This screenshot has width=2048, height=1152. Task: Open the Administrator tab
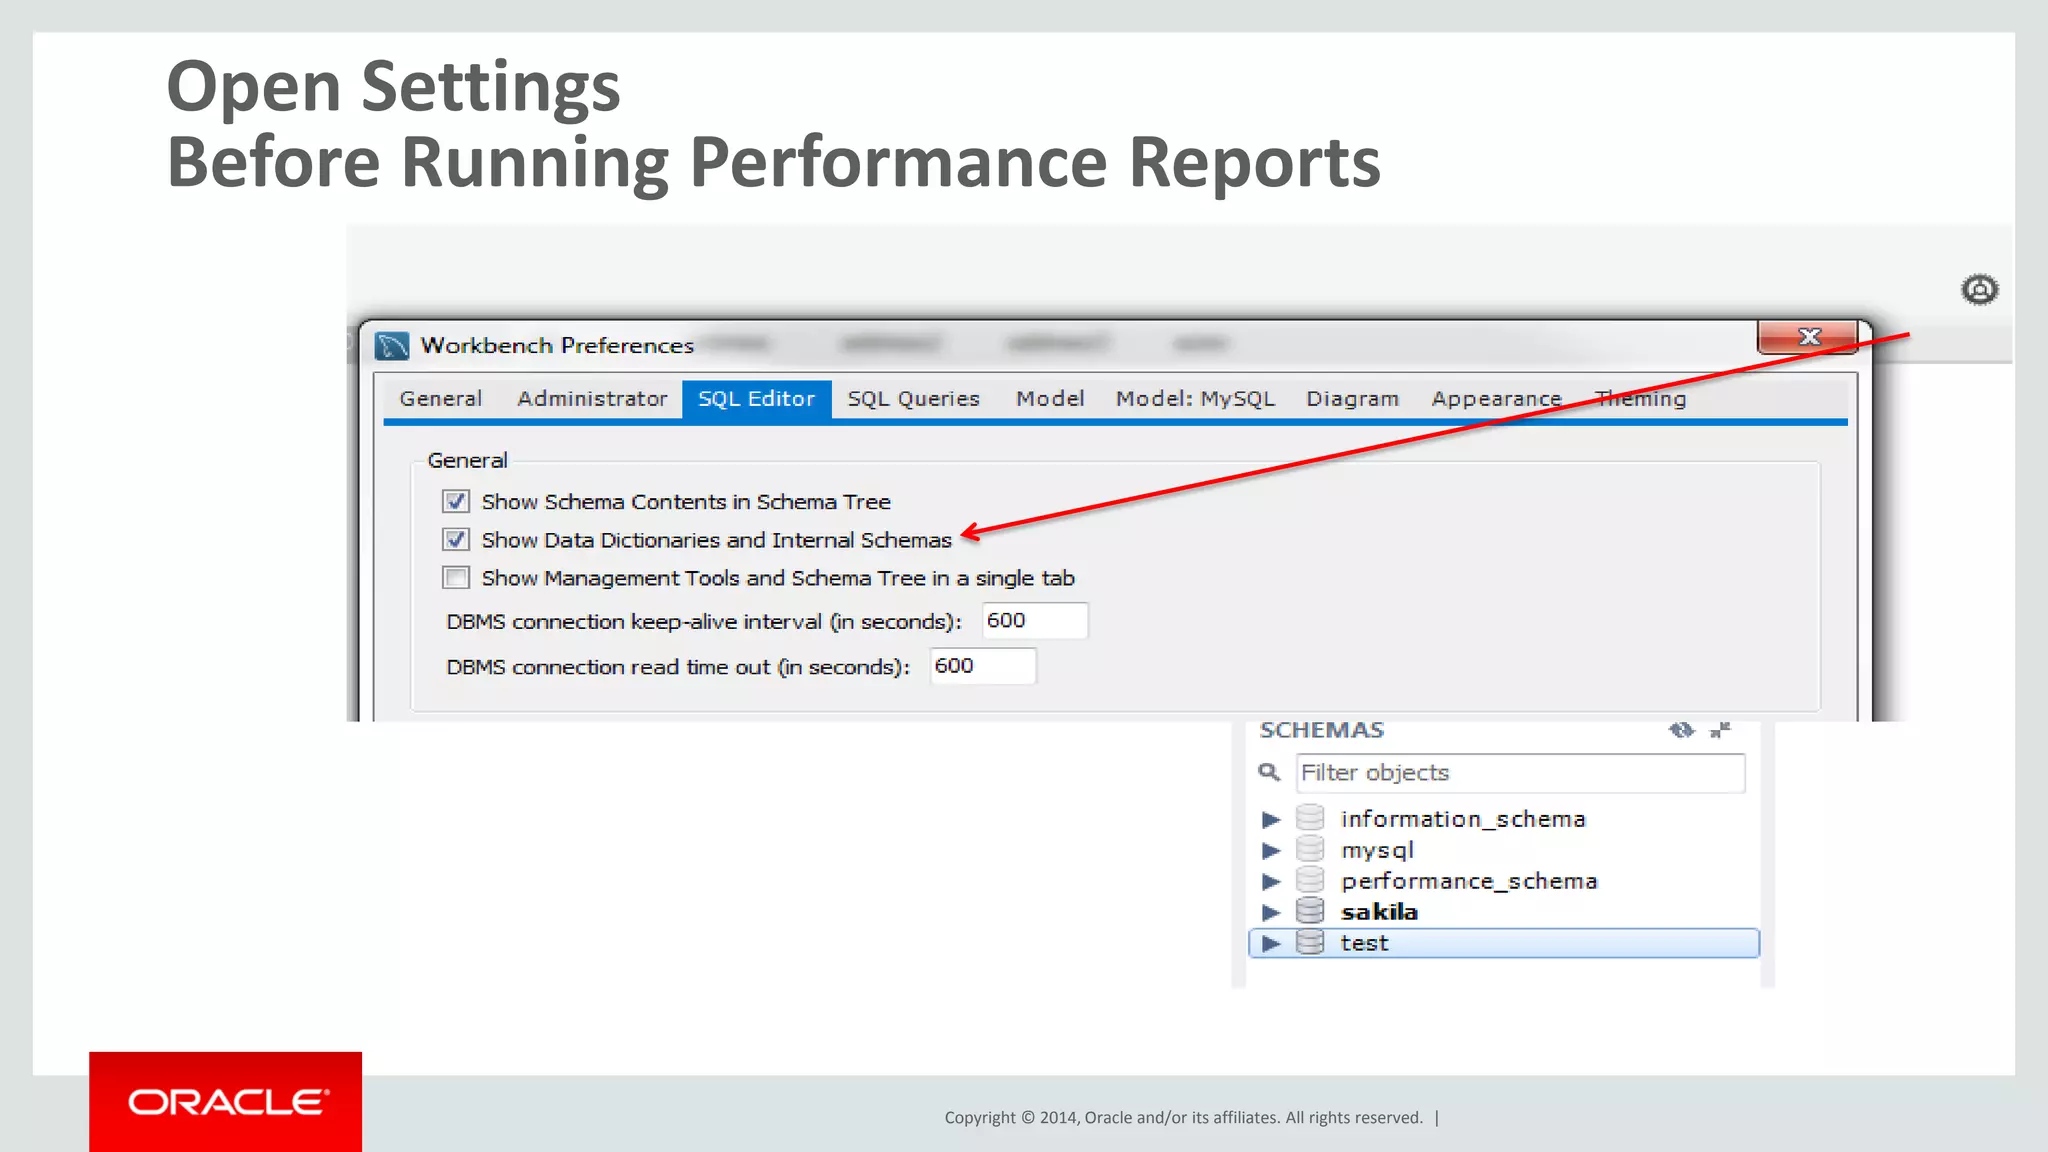tap(592, 399)
